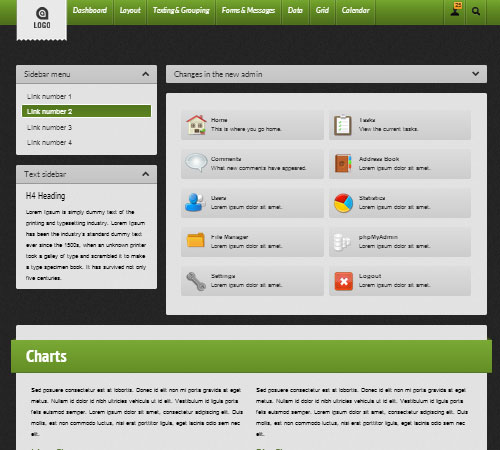This screenshot has width=500, height=450.
Task: Click the Settings wrench icon
Action: [196, 281]
